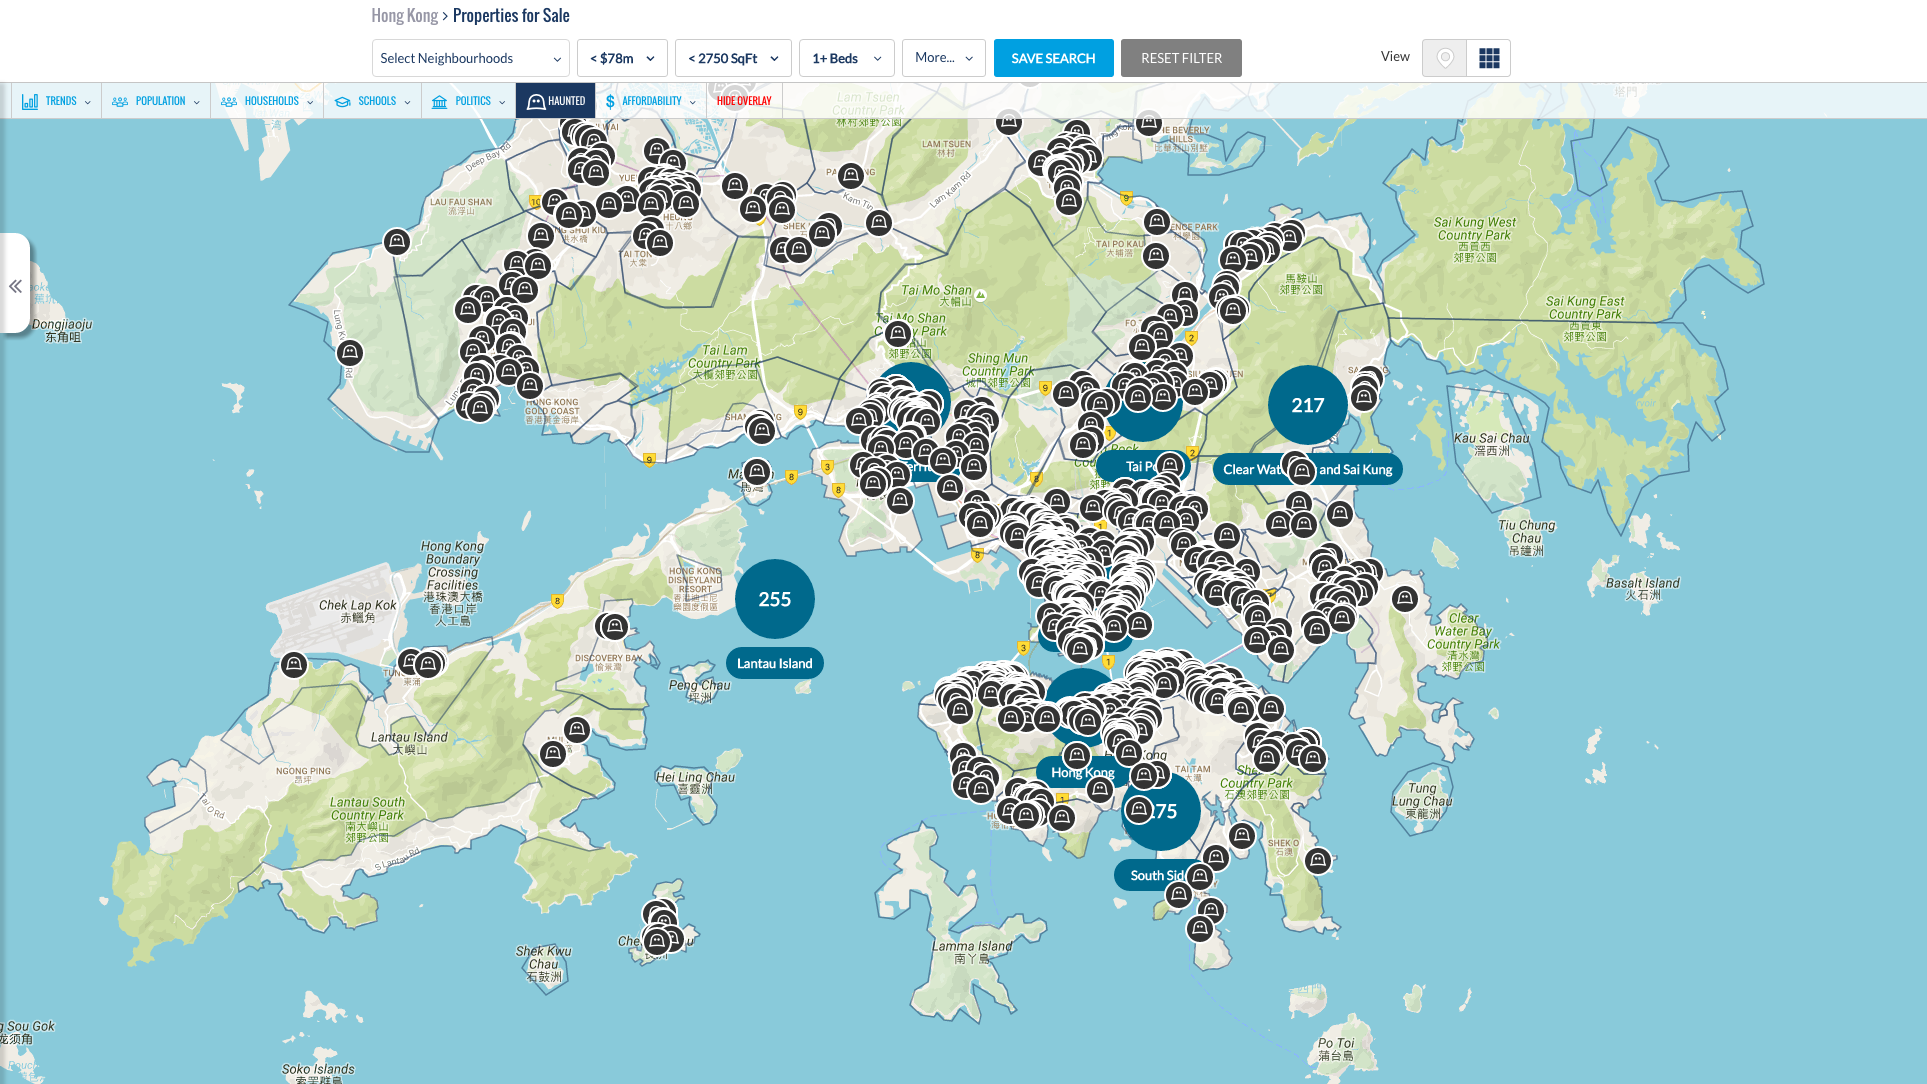
Task: Open the Households overlay menu
Action: (x=267, y=101)
